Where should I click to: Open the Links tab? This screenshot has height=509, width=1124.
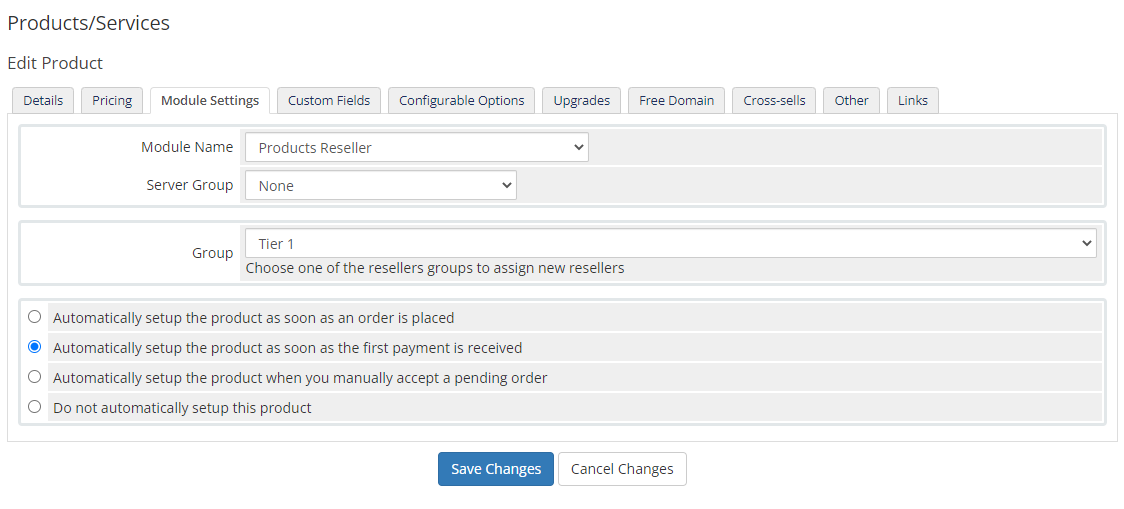(x=913, y=100)
